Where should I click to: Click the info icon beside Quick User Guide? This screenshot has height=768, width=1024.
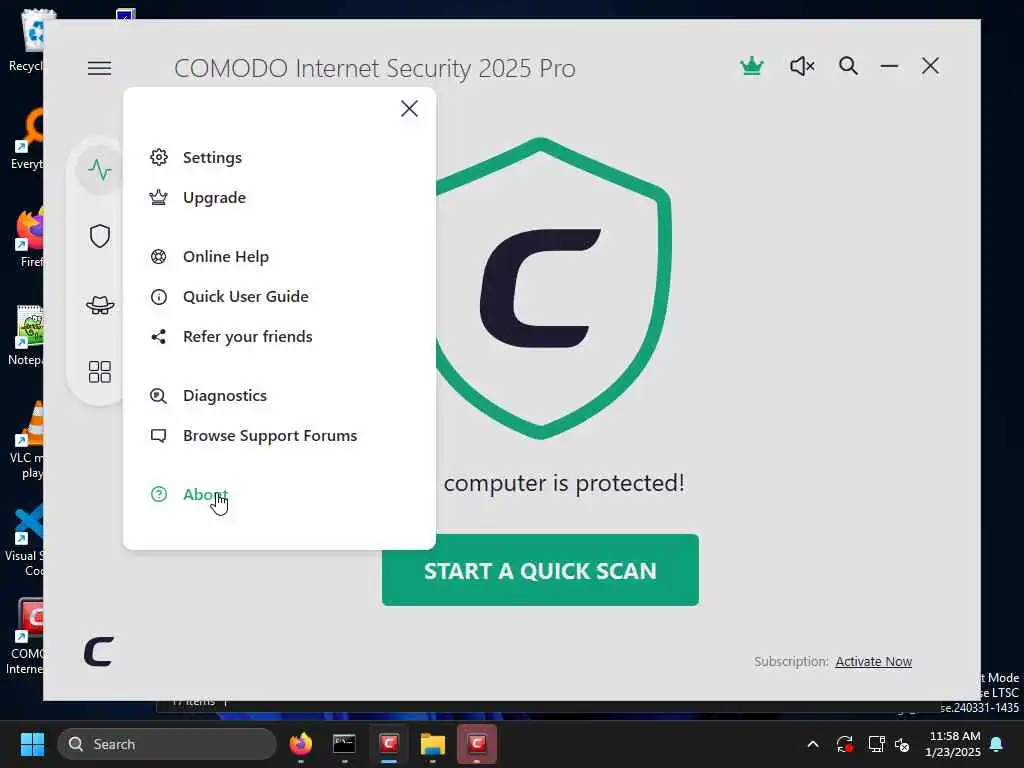[x=159, y=297]
